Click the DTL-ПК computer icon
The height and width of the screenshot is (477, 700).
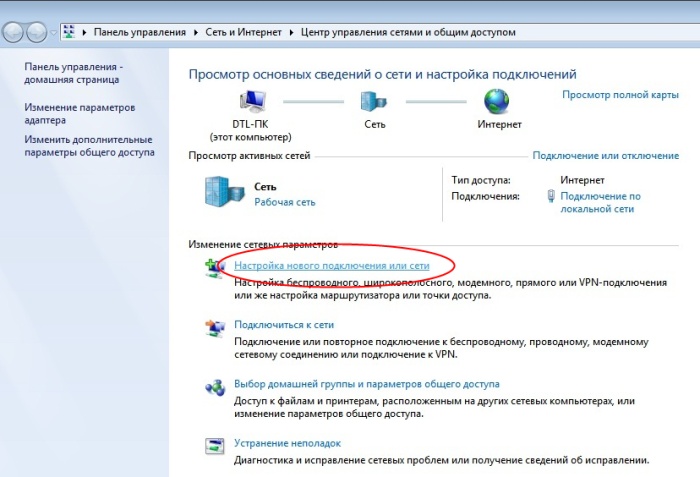250,102
